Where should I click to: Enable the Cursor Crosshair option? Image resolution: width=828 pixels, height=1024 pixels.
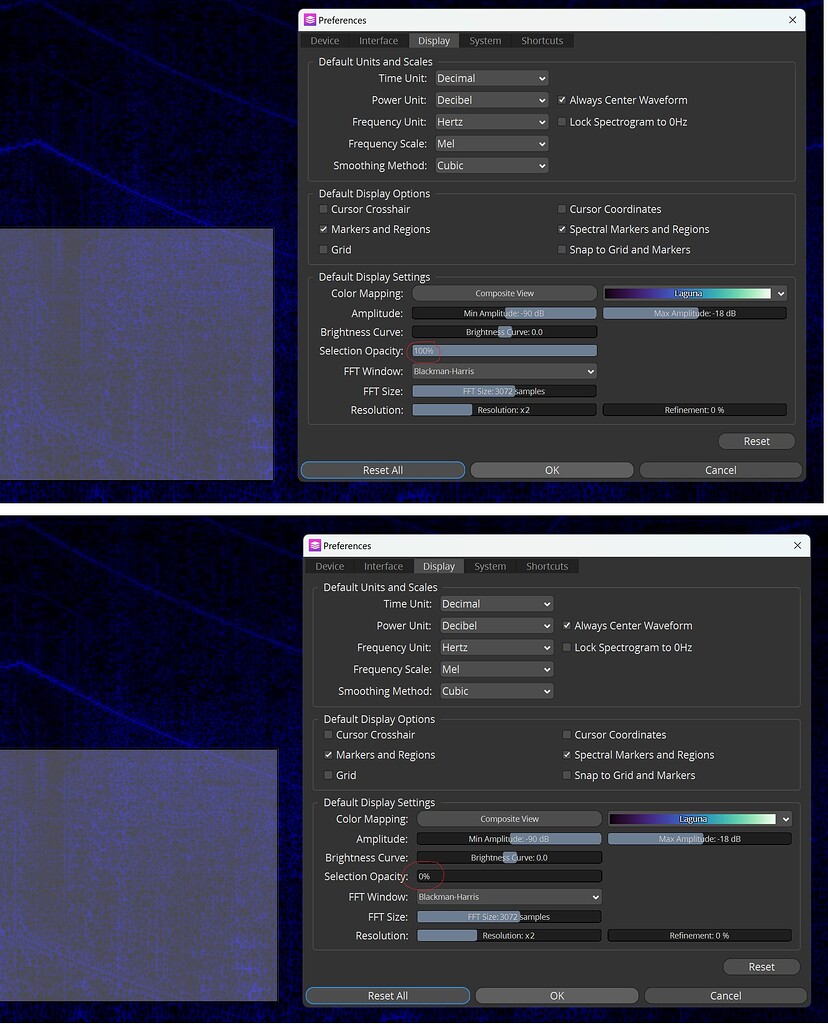point(323,209)
